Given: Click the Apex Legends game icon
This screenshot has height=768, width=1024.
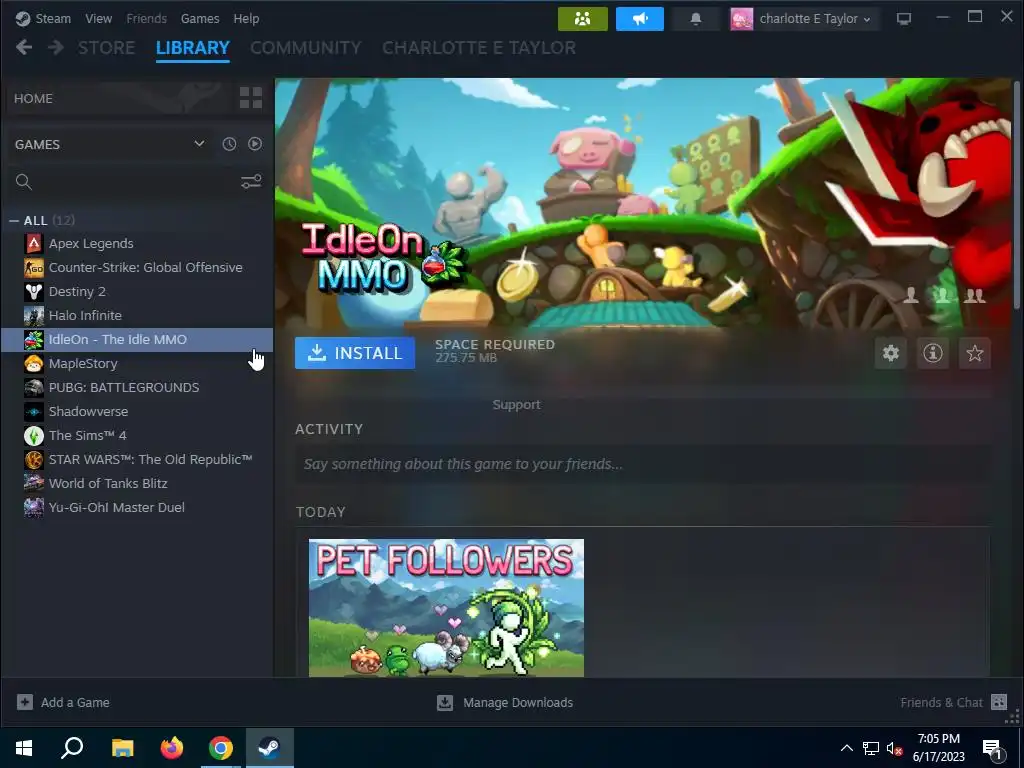Looking at the screenshot, I should [x=34, y=244].
